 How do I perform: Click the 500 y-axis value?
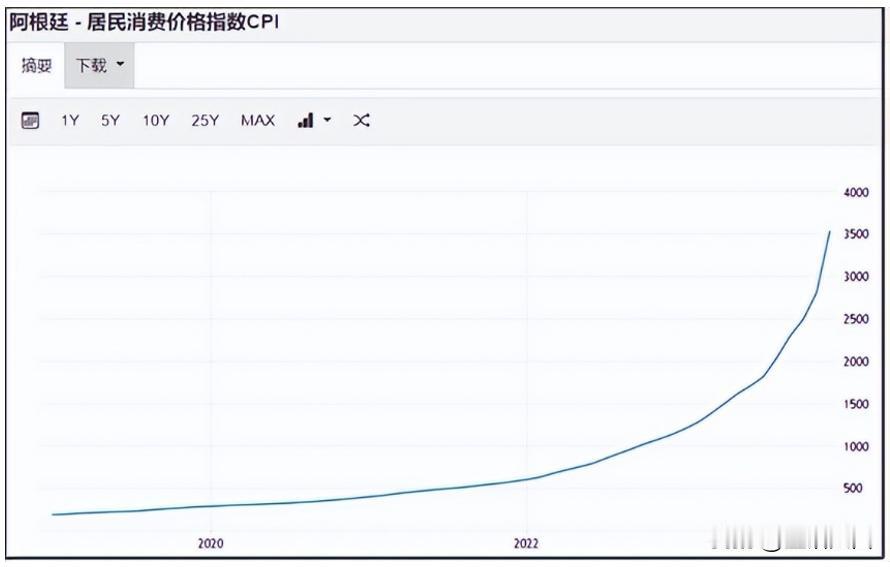tap(853, 488)
